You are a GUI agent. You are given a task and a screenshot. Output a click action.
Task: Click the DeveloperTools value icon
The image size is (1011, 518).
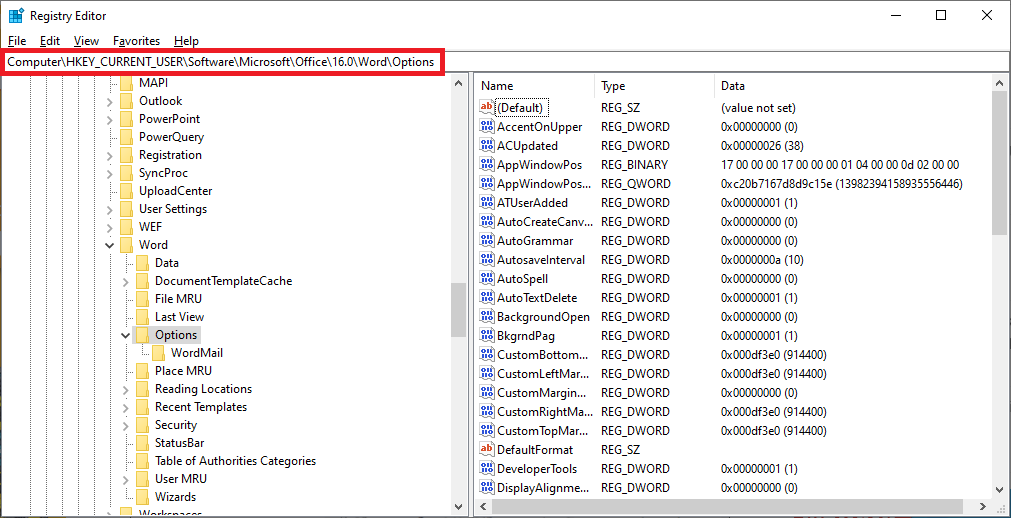coord(486,468)
